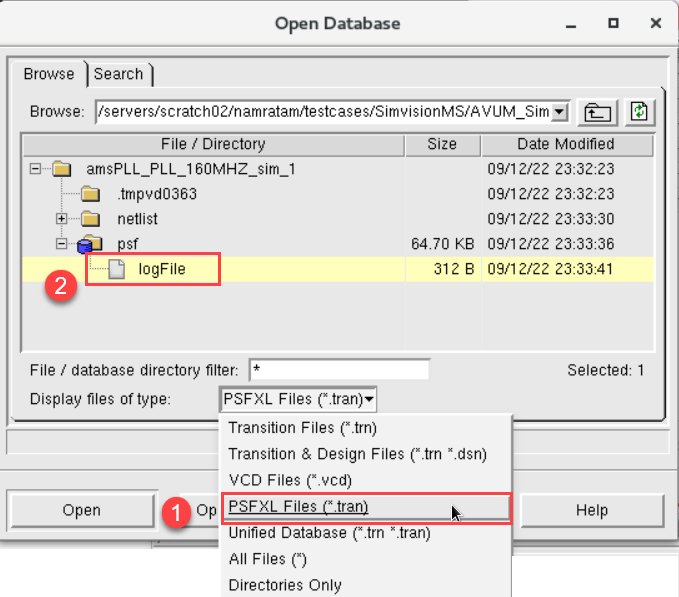Open the Browse path history dropdown arrow
The width and height of the screenshot is (679, 597).
(559, 112)
